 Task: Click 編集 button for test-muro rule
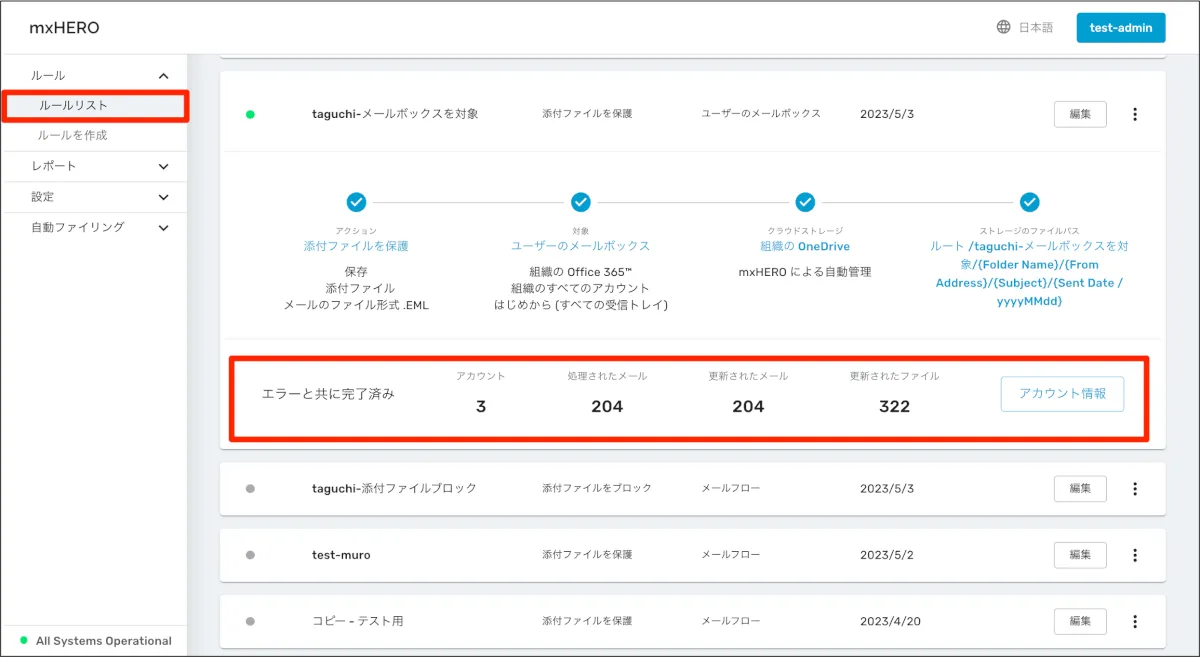[x=1080, y=555]
